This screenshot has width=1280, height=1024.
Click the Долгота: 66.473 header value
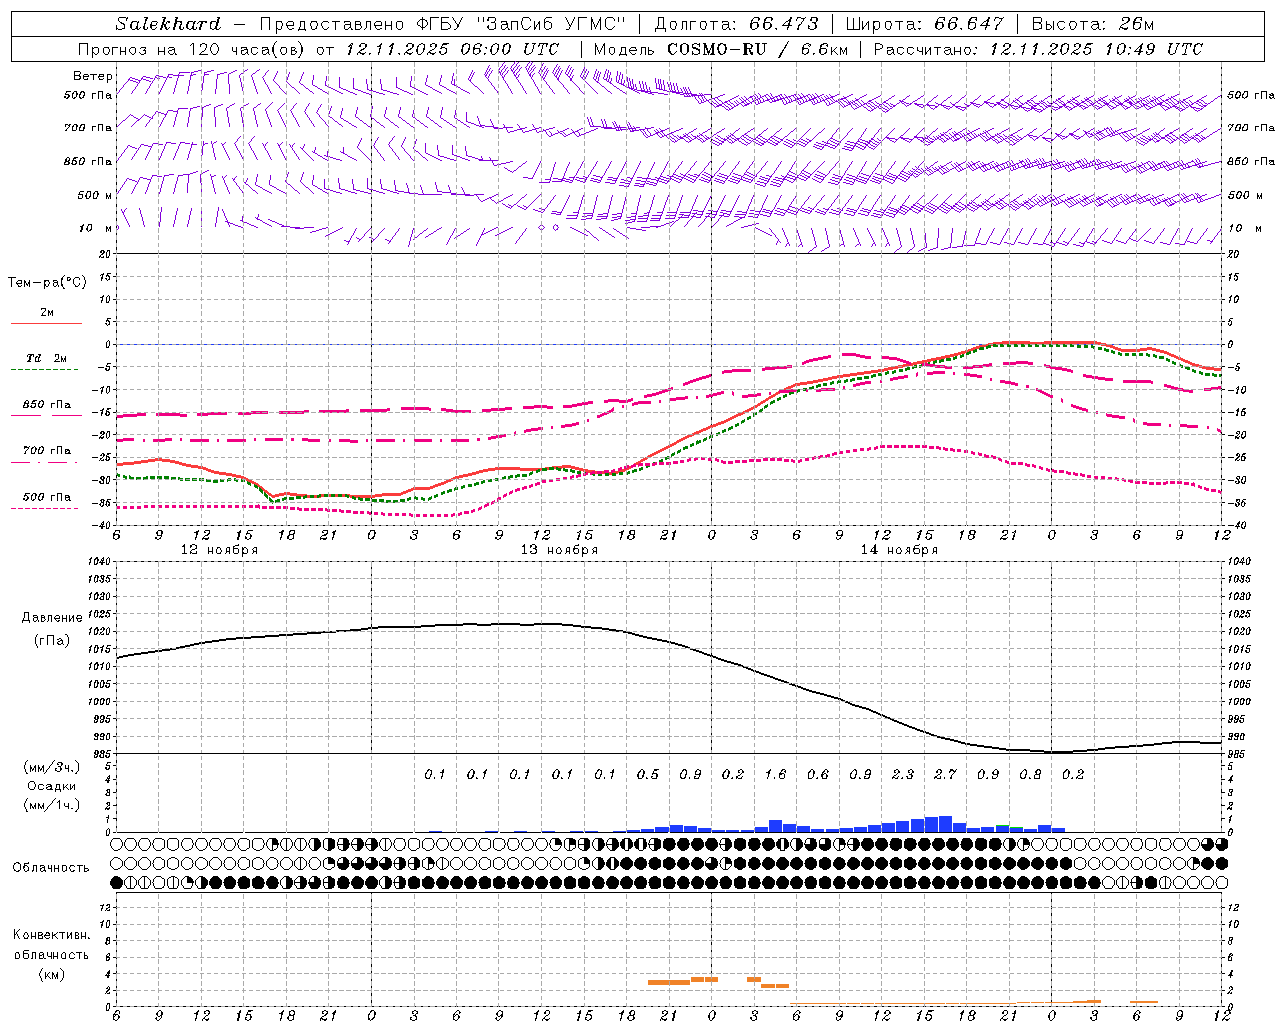click(736, 24)
